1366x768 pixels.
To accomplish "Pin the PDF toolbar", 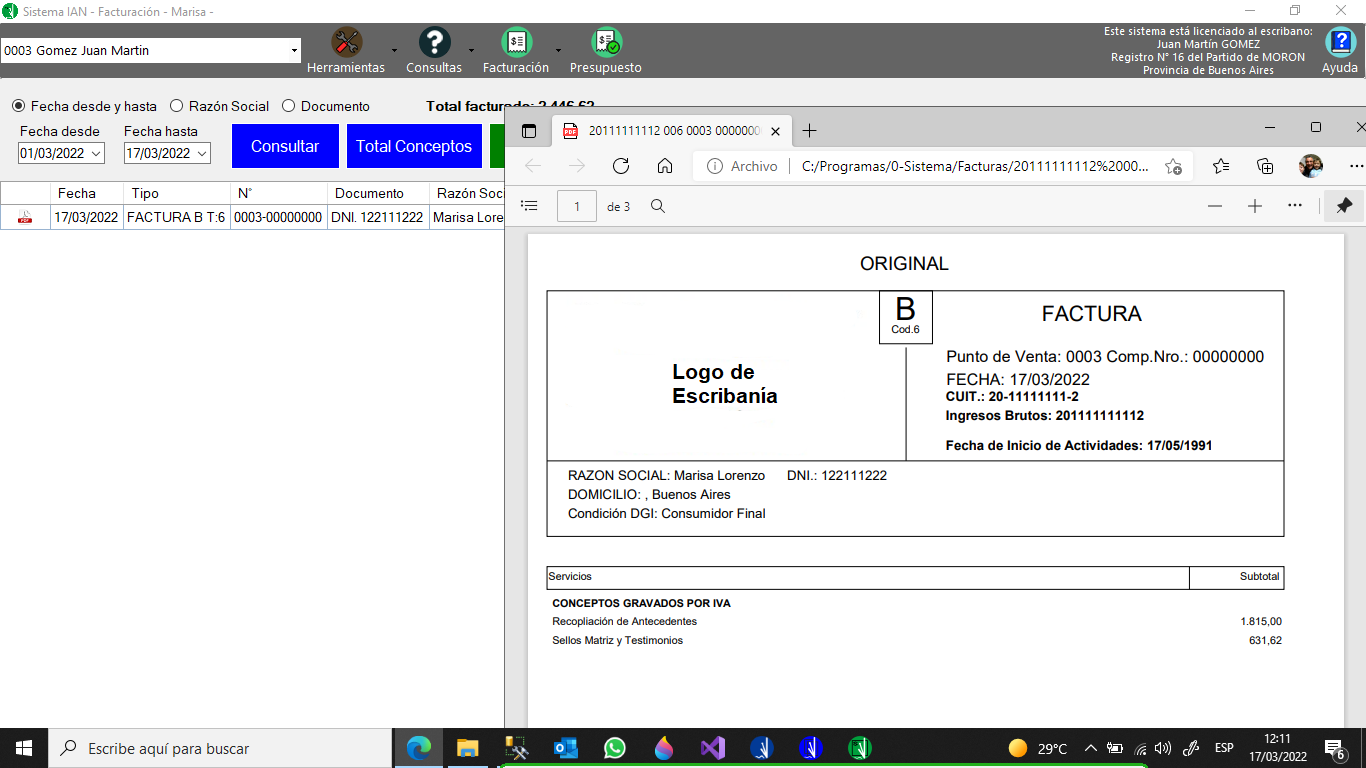I will pyautogui.click(x=1344, y=206).
